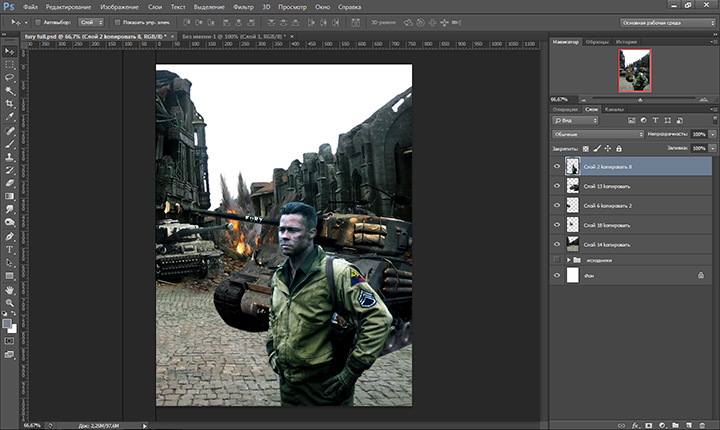
Task: Open the blend mode Обычные dropdown
Action: pyautogui.click(x=598, y=134)
